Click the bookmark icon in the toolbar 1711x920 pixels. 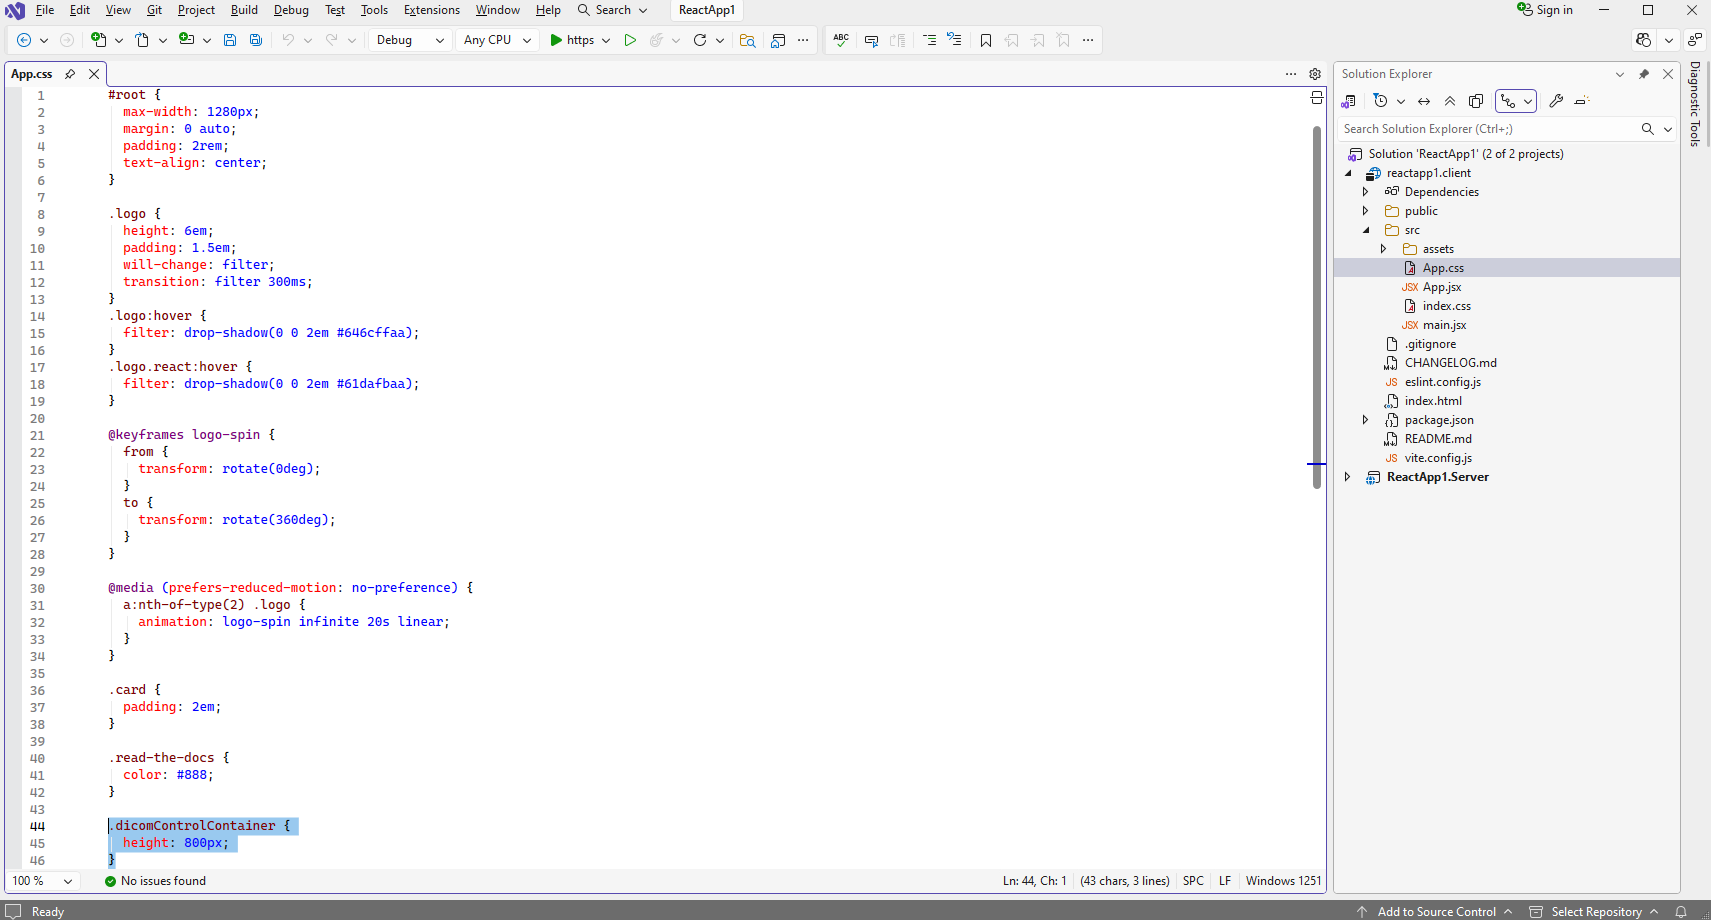coord(986,40)
